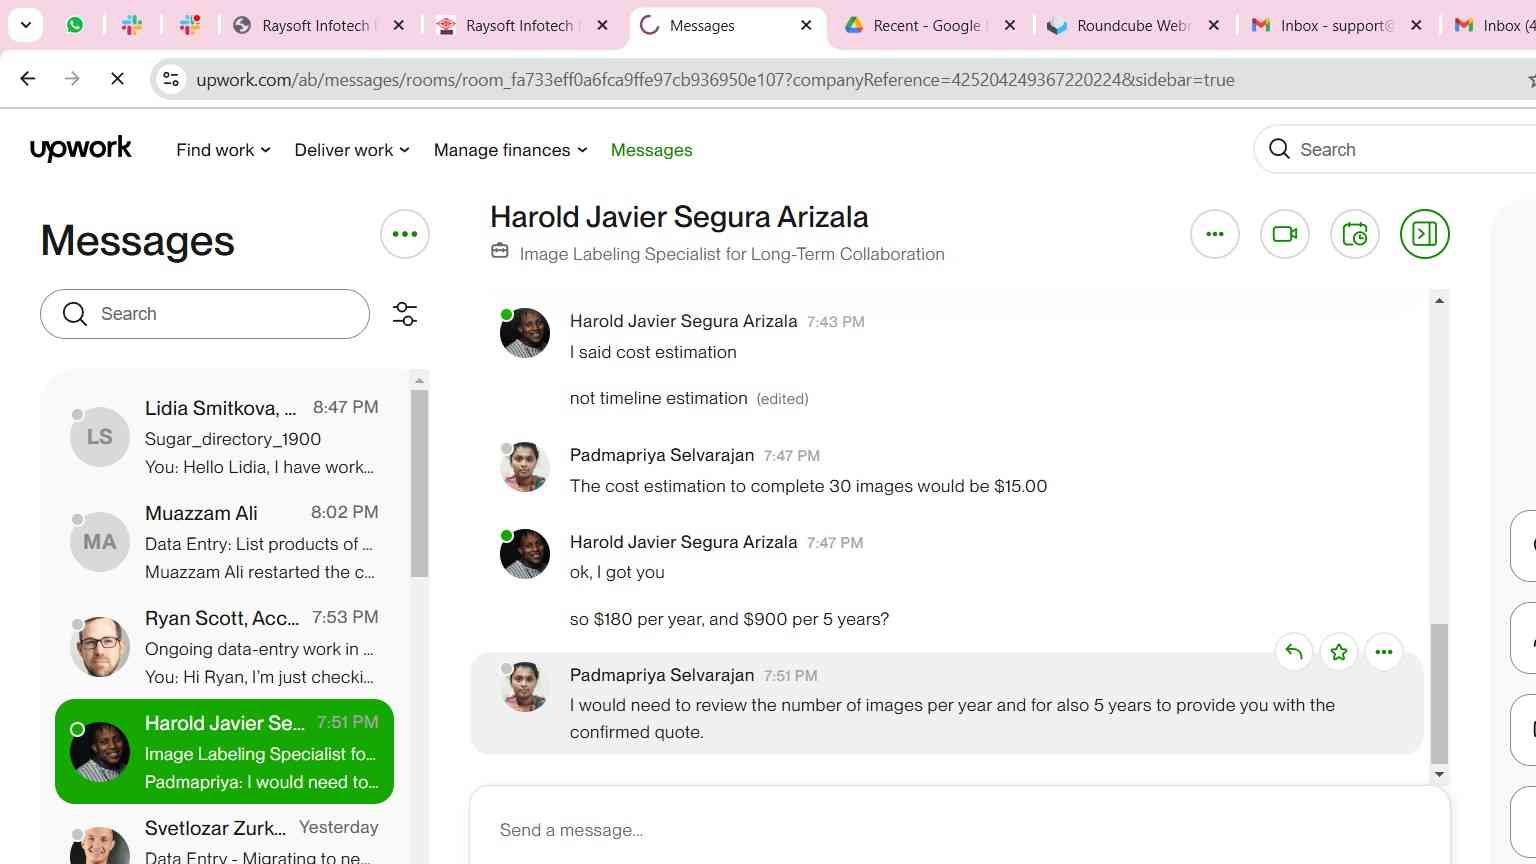
Task: Click Ryan Scott profile photo
Action: click(100, 647)
